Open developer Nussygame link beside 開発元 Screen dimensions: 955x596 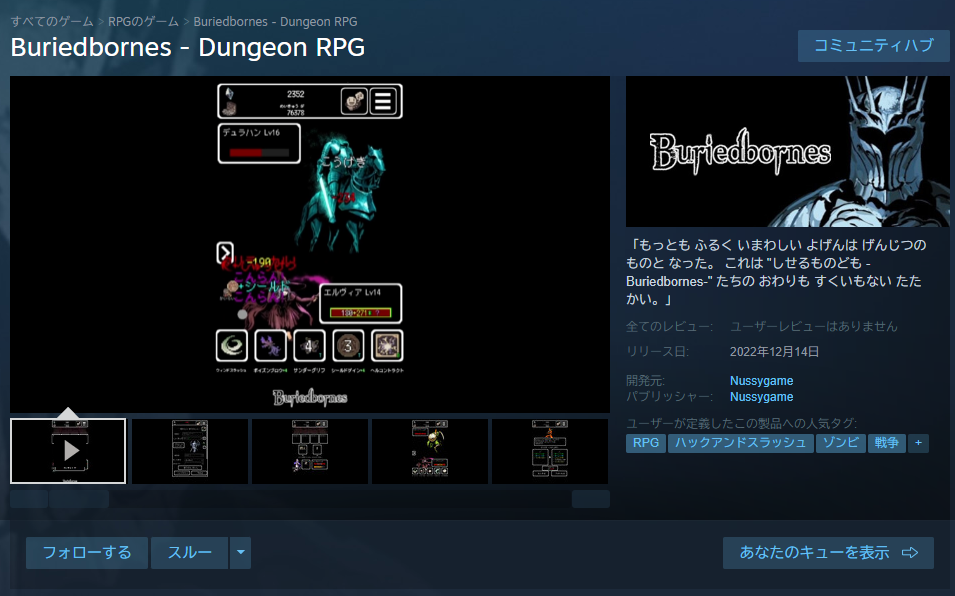[761, 380]
